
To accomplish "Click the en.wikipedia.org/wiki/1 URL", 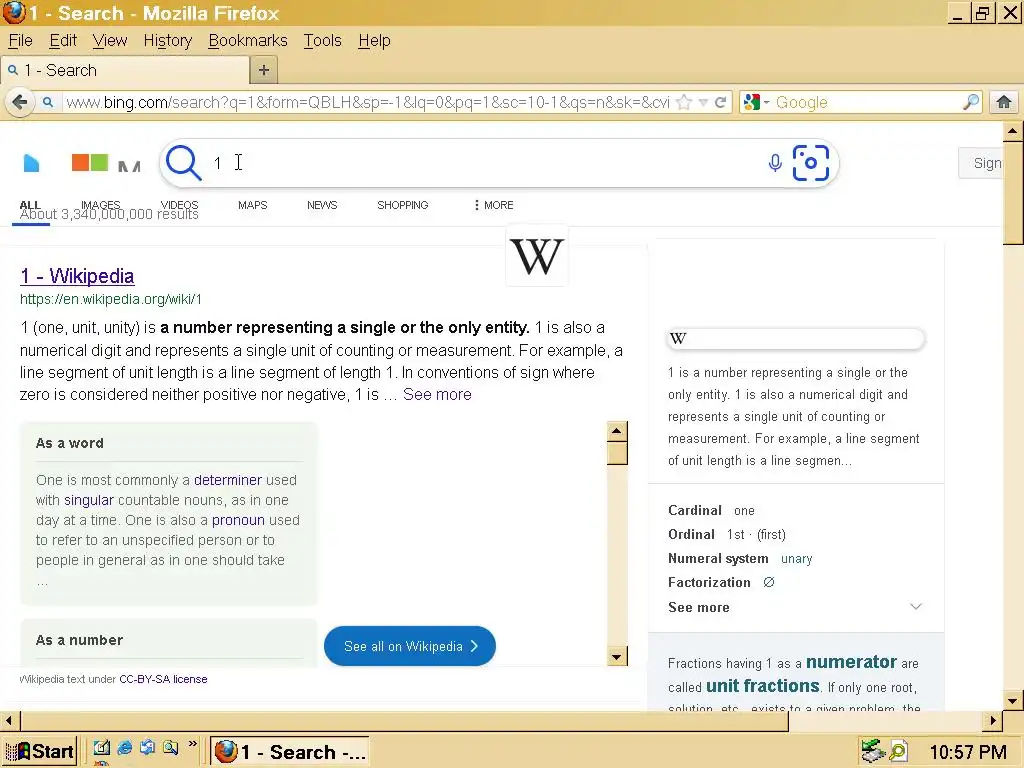I will [110, 299].
